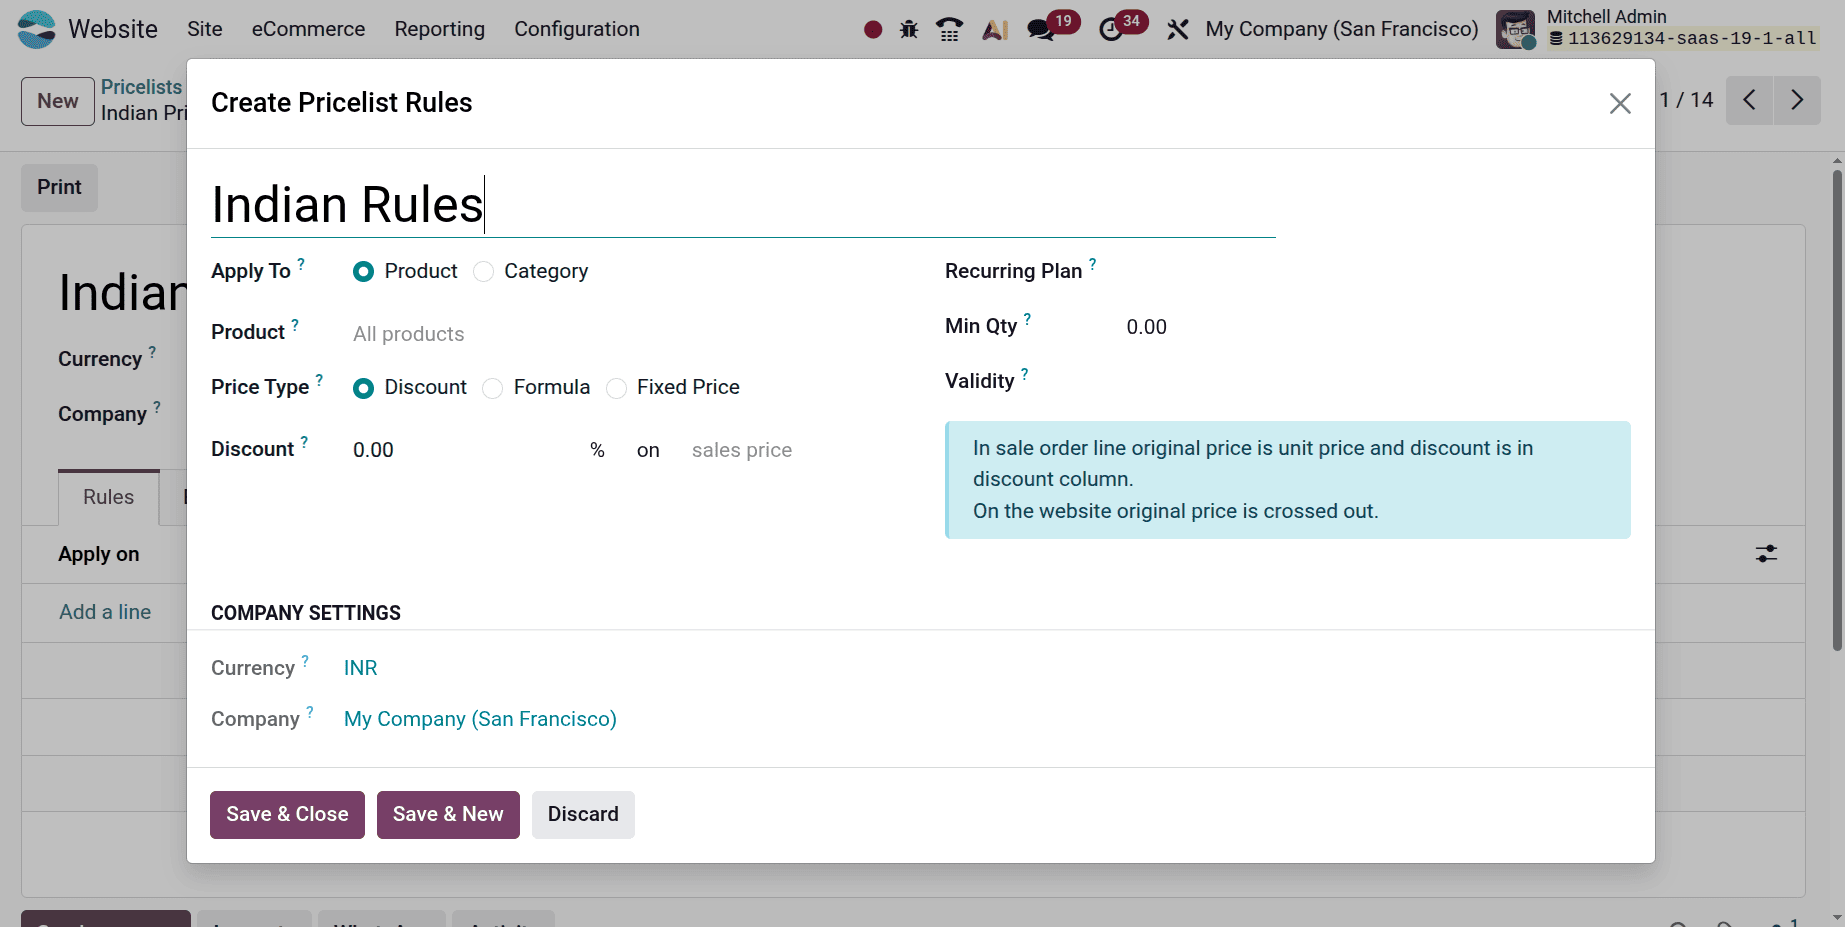This screenshot has height=927, width=1845.
Task: Open the Recurring Plan field
Action: [x=1378, y=272]
